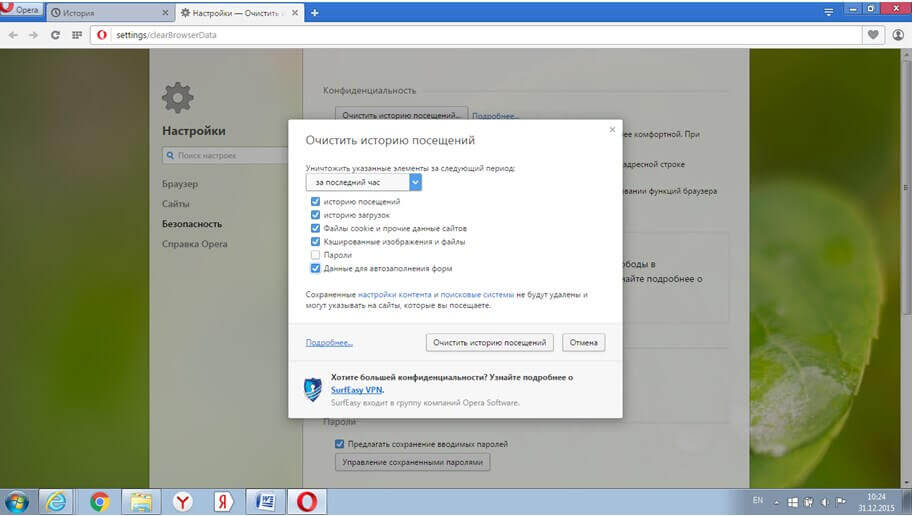
Task: Click the Opera menu button
Action: coord(20,12)
